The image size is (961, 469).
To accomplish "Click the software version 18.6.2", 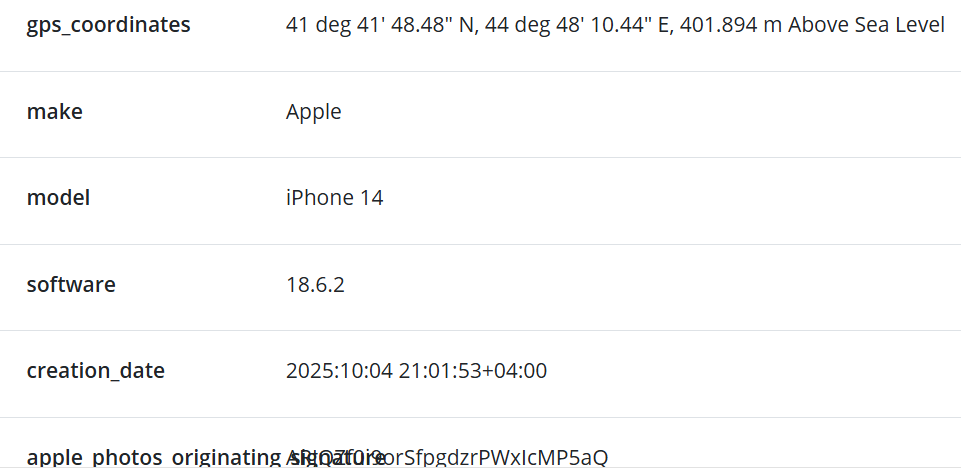I will (x=315, y=285).
